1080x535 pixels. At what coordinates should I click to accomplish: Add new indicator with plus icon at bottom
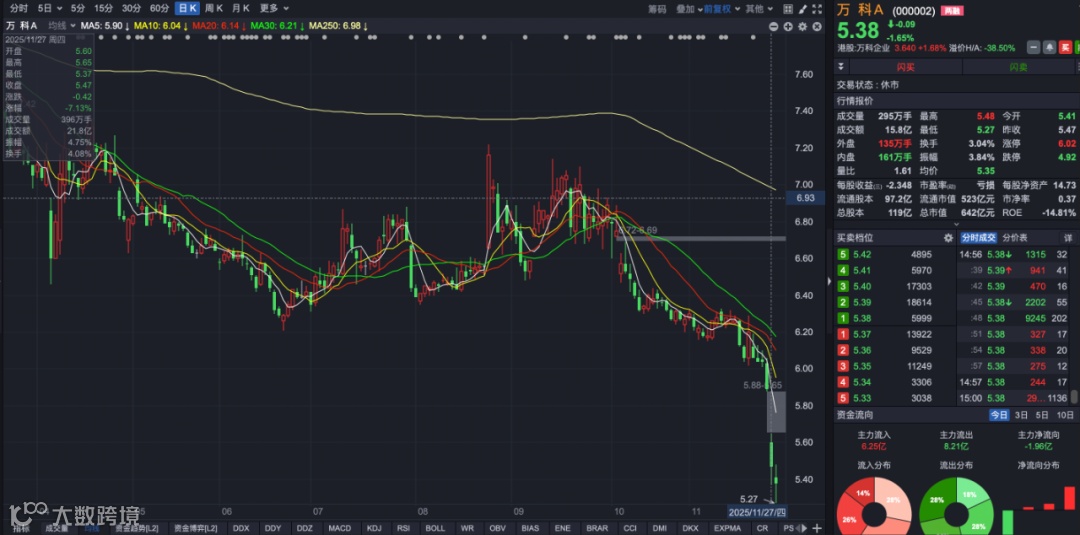[817, 529]
